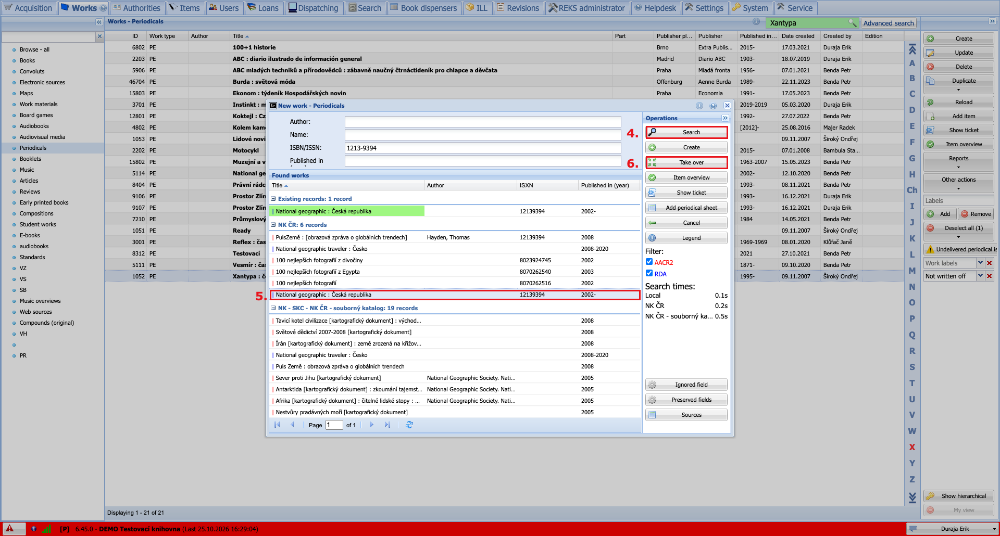Open the Dispatching tab
Image resolution: width=1000 pixels, height=536 pixels.
(312, 8)
